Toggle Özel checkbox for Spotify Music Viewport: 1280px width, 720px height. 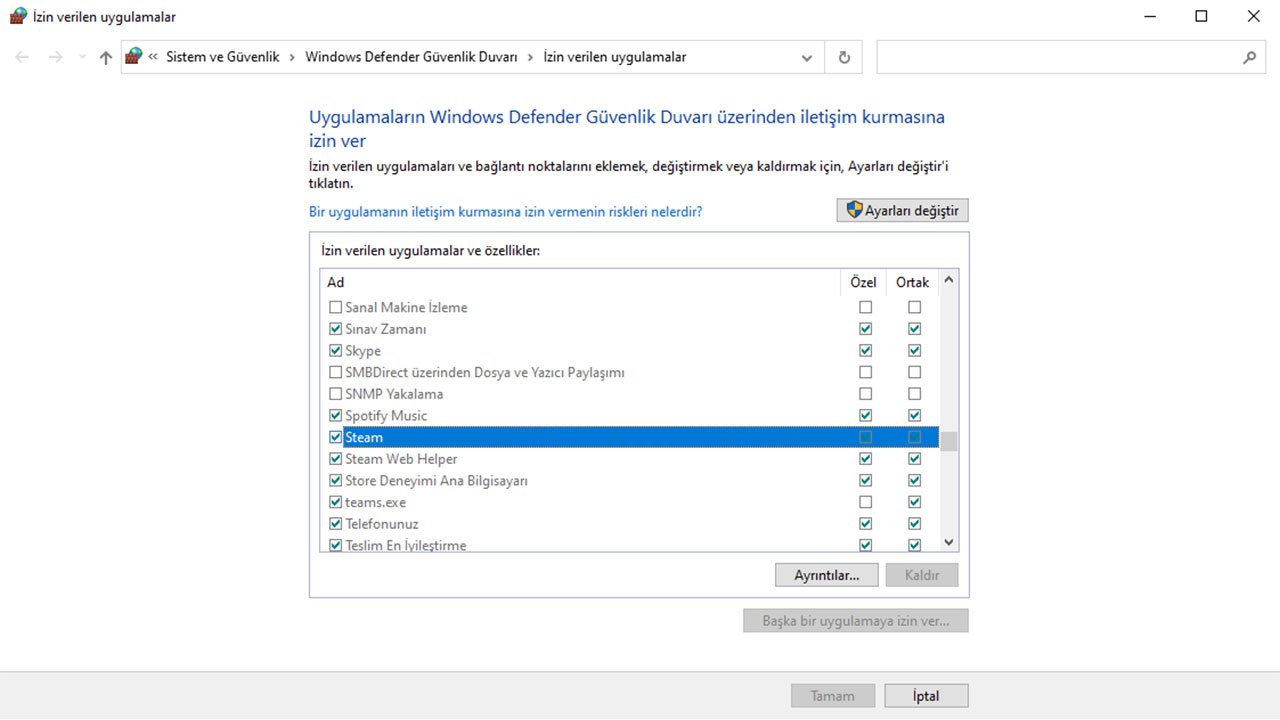pyautogui.click(x=866, y=416)
